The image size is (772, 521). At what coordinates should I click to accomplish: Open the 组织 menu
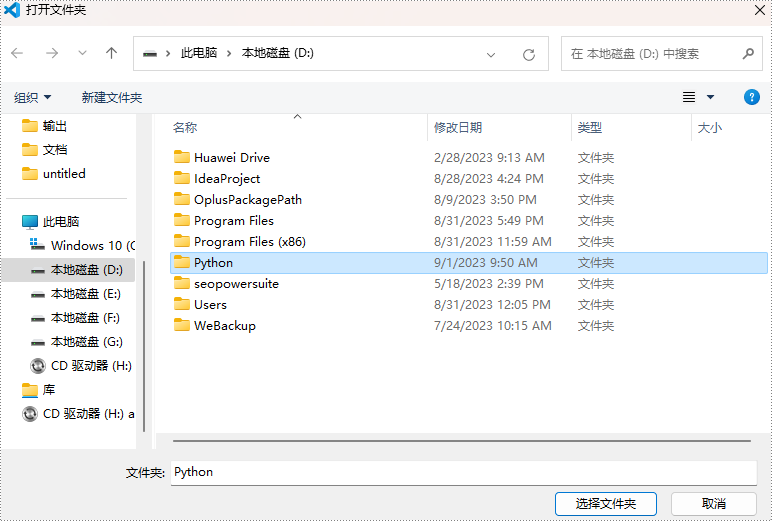32,98
